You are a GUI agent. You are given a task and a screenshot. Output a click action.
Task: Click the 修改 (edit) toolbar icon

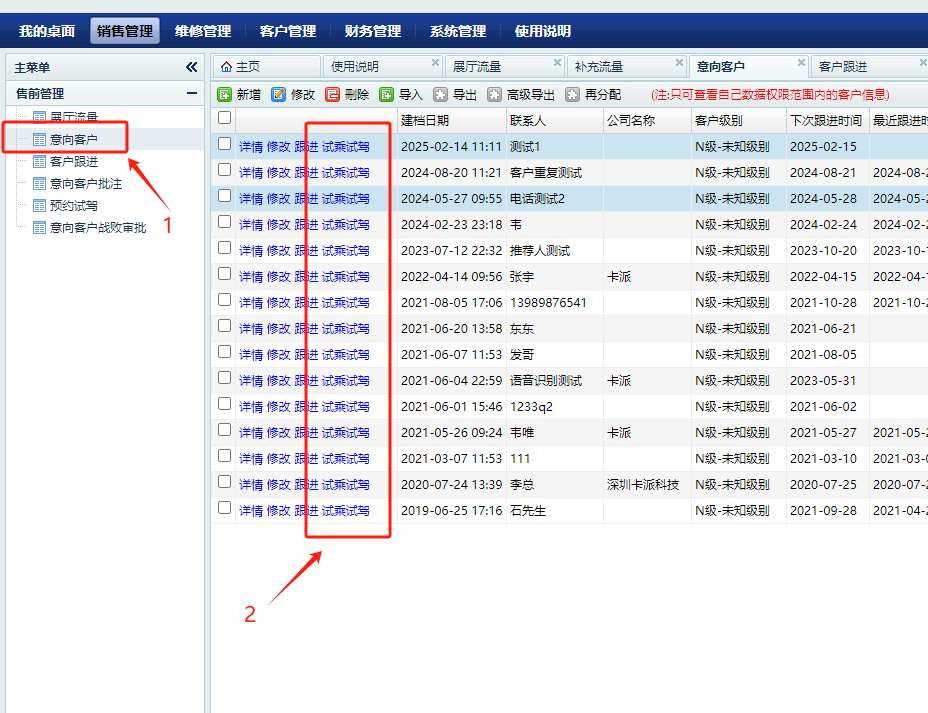[279, 95]
